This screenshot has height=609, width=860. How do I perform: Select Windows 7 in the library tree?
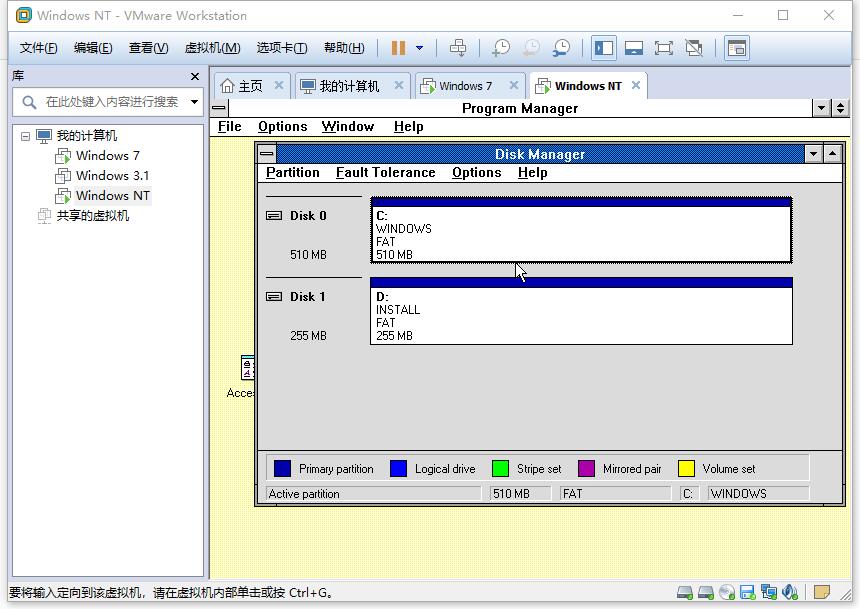point(108,156)
